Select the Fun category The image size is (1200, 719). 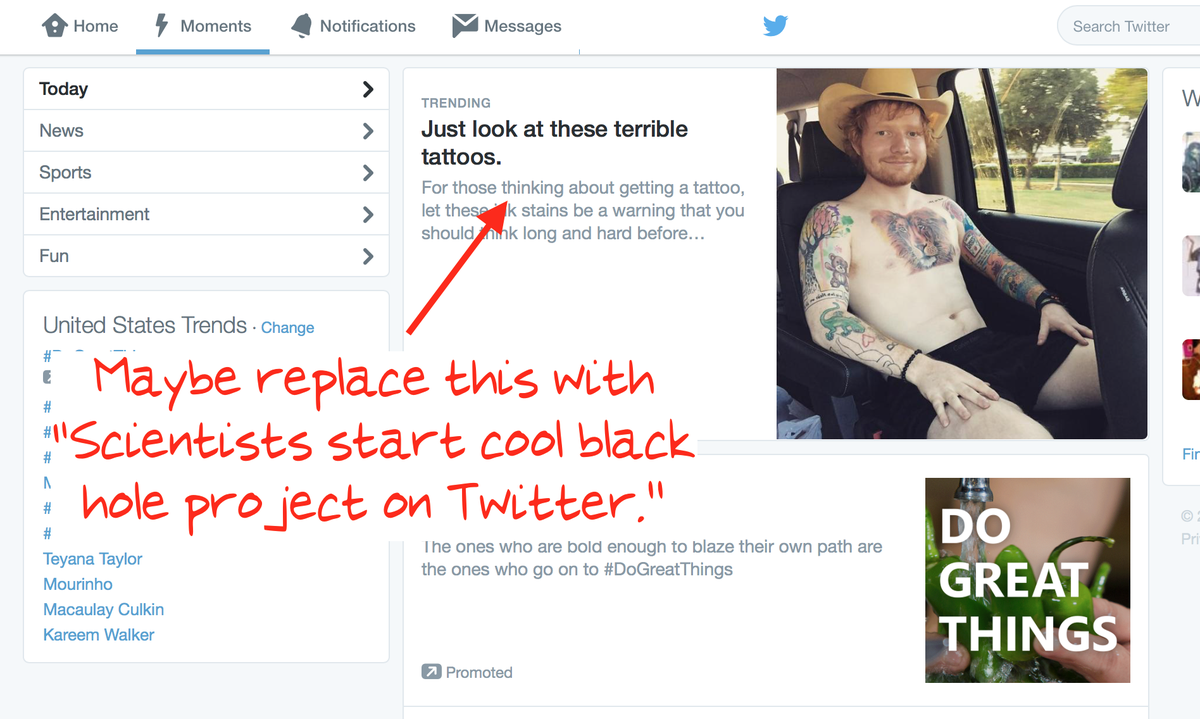[x=206, y=256]
